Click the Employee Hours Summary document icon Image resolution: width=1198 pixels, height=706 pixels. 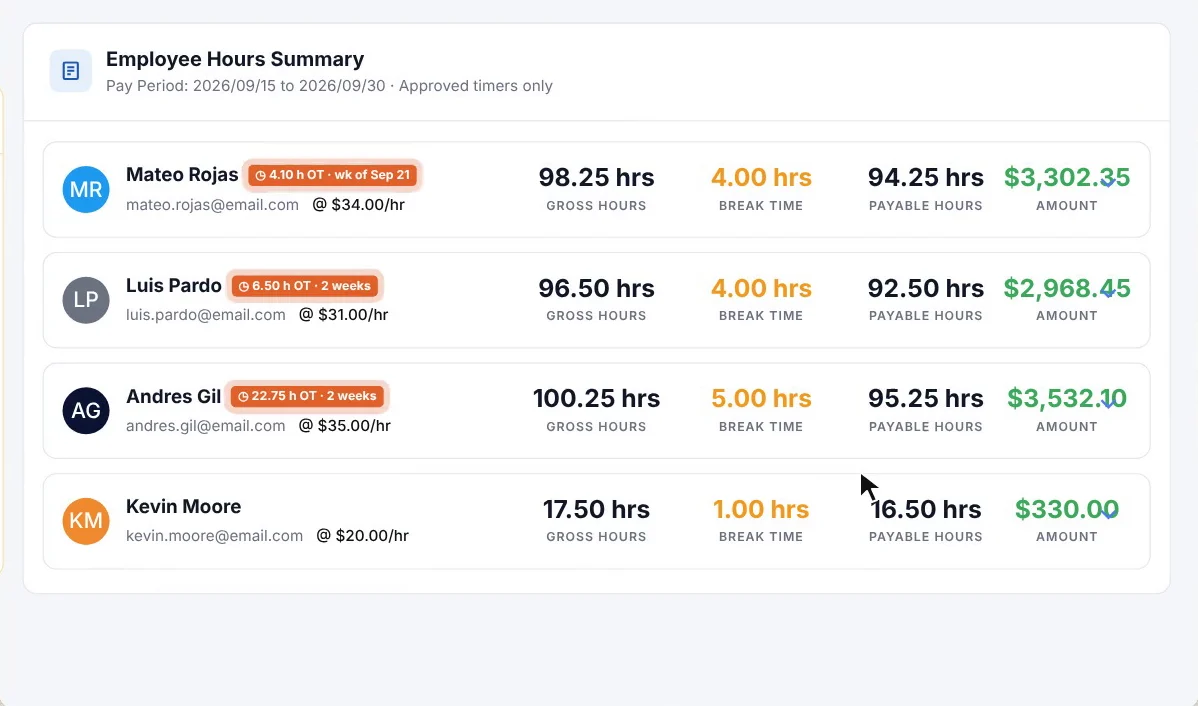(x=70, y=70)
